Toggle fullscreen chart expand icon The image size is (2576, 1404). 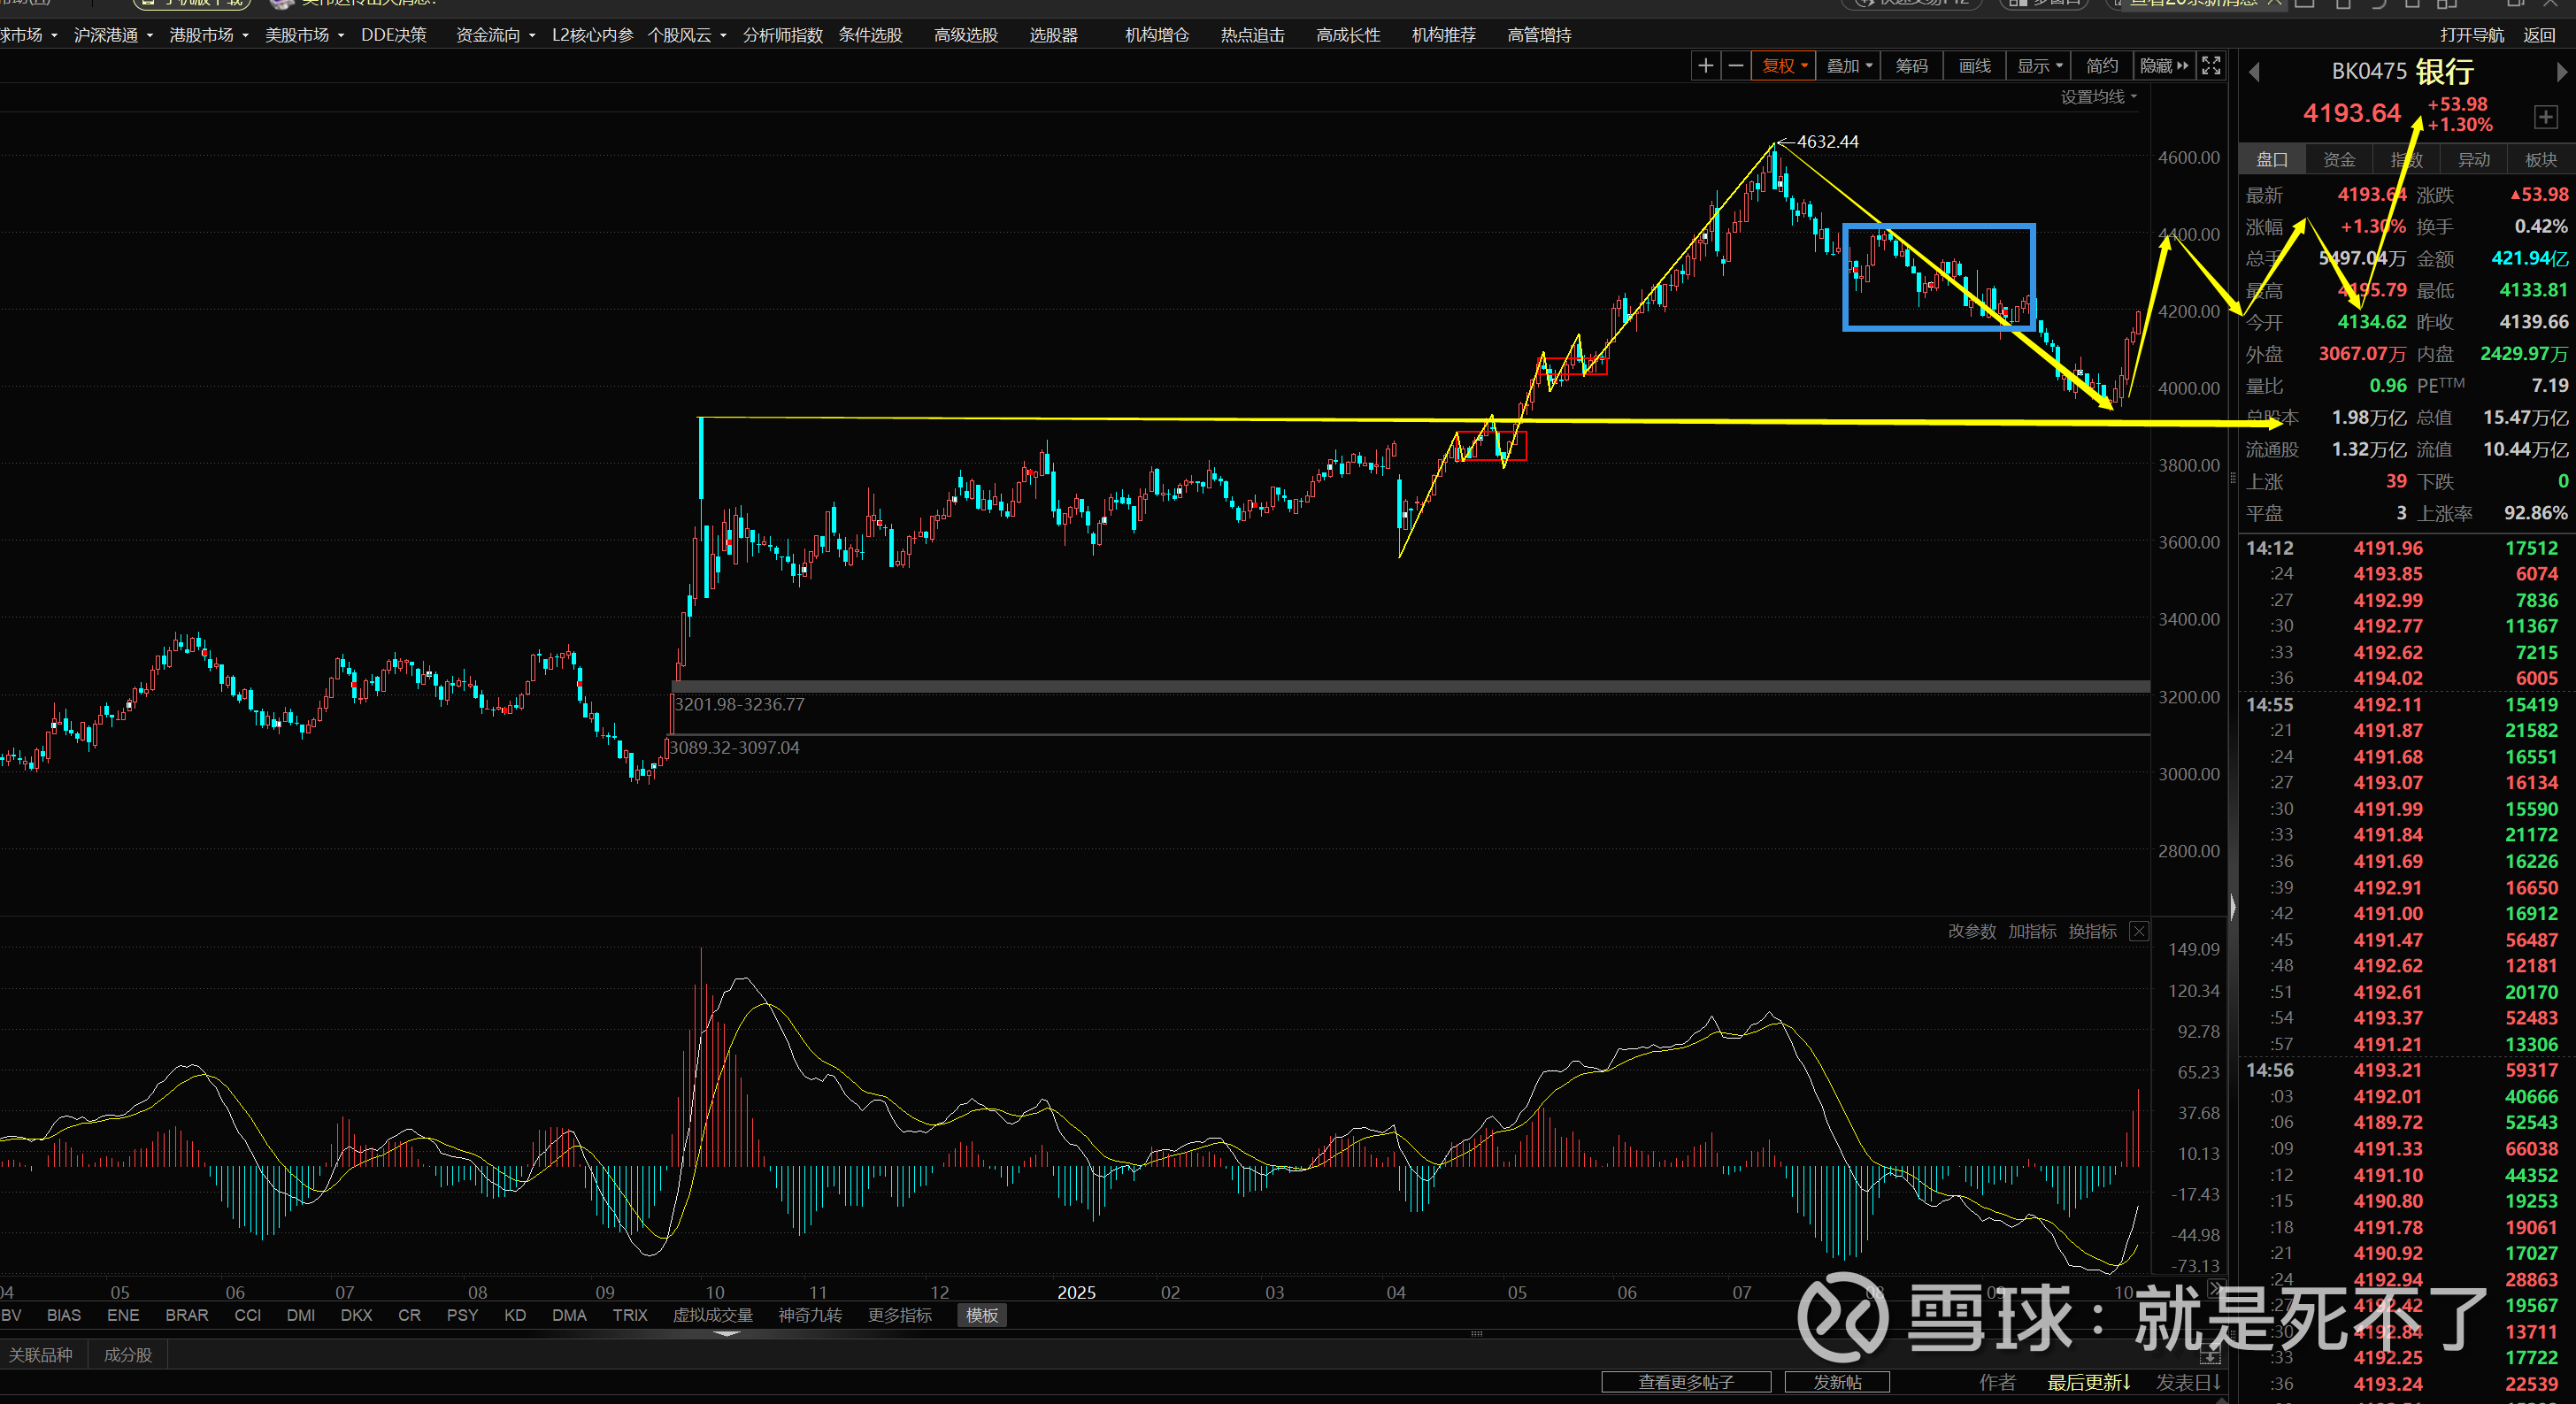(x=2211, y=66)
